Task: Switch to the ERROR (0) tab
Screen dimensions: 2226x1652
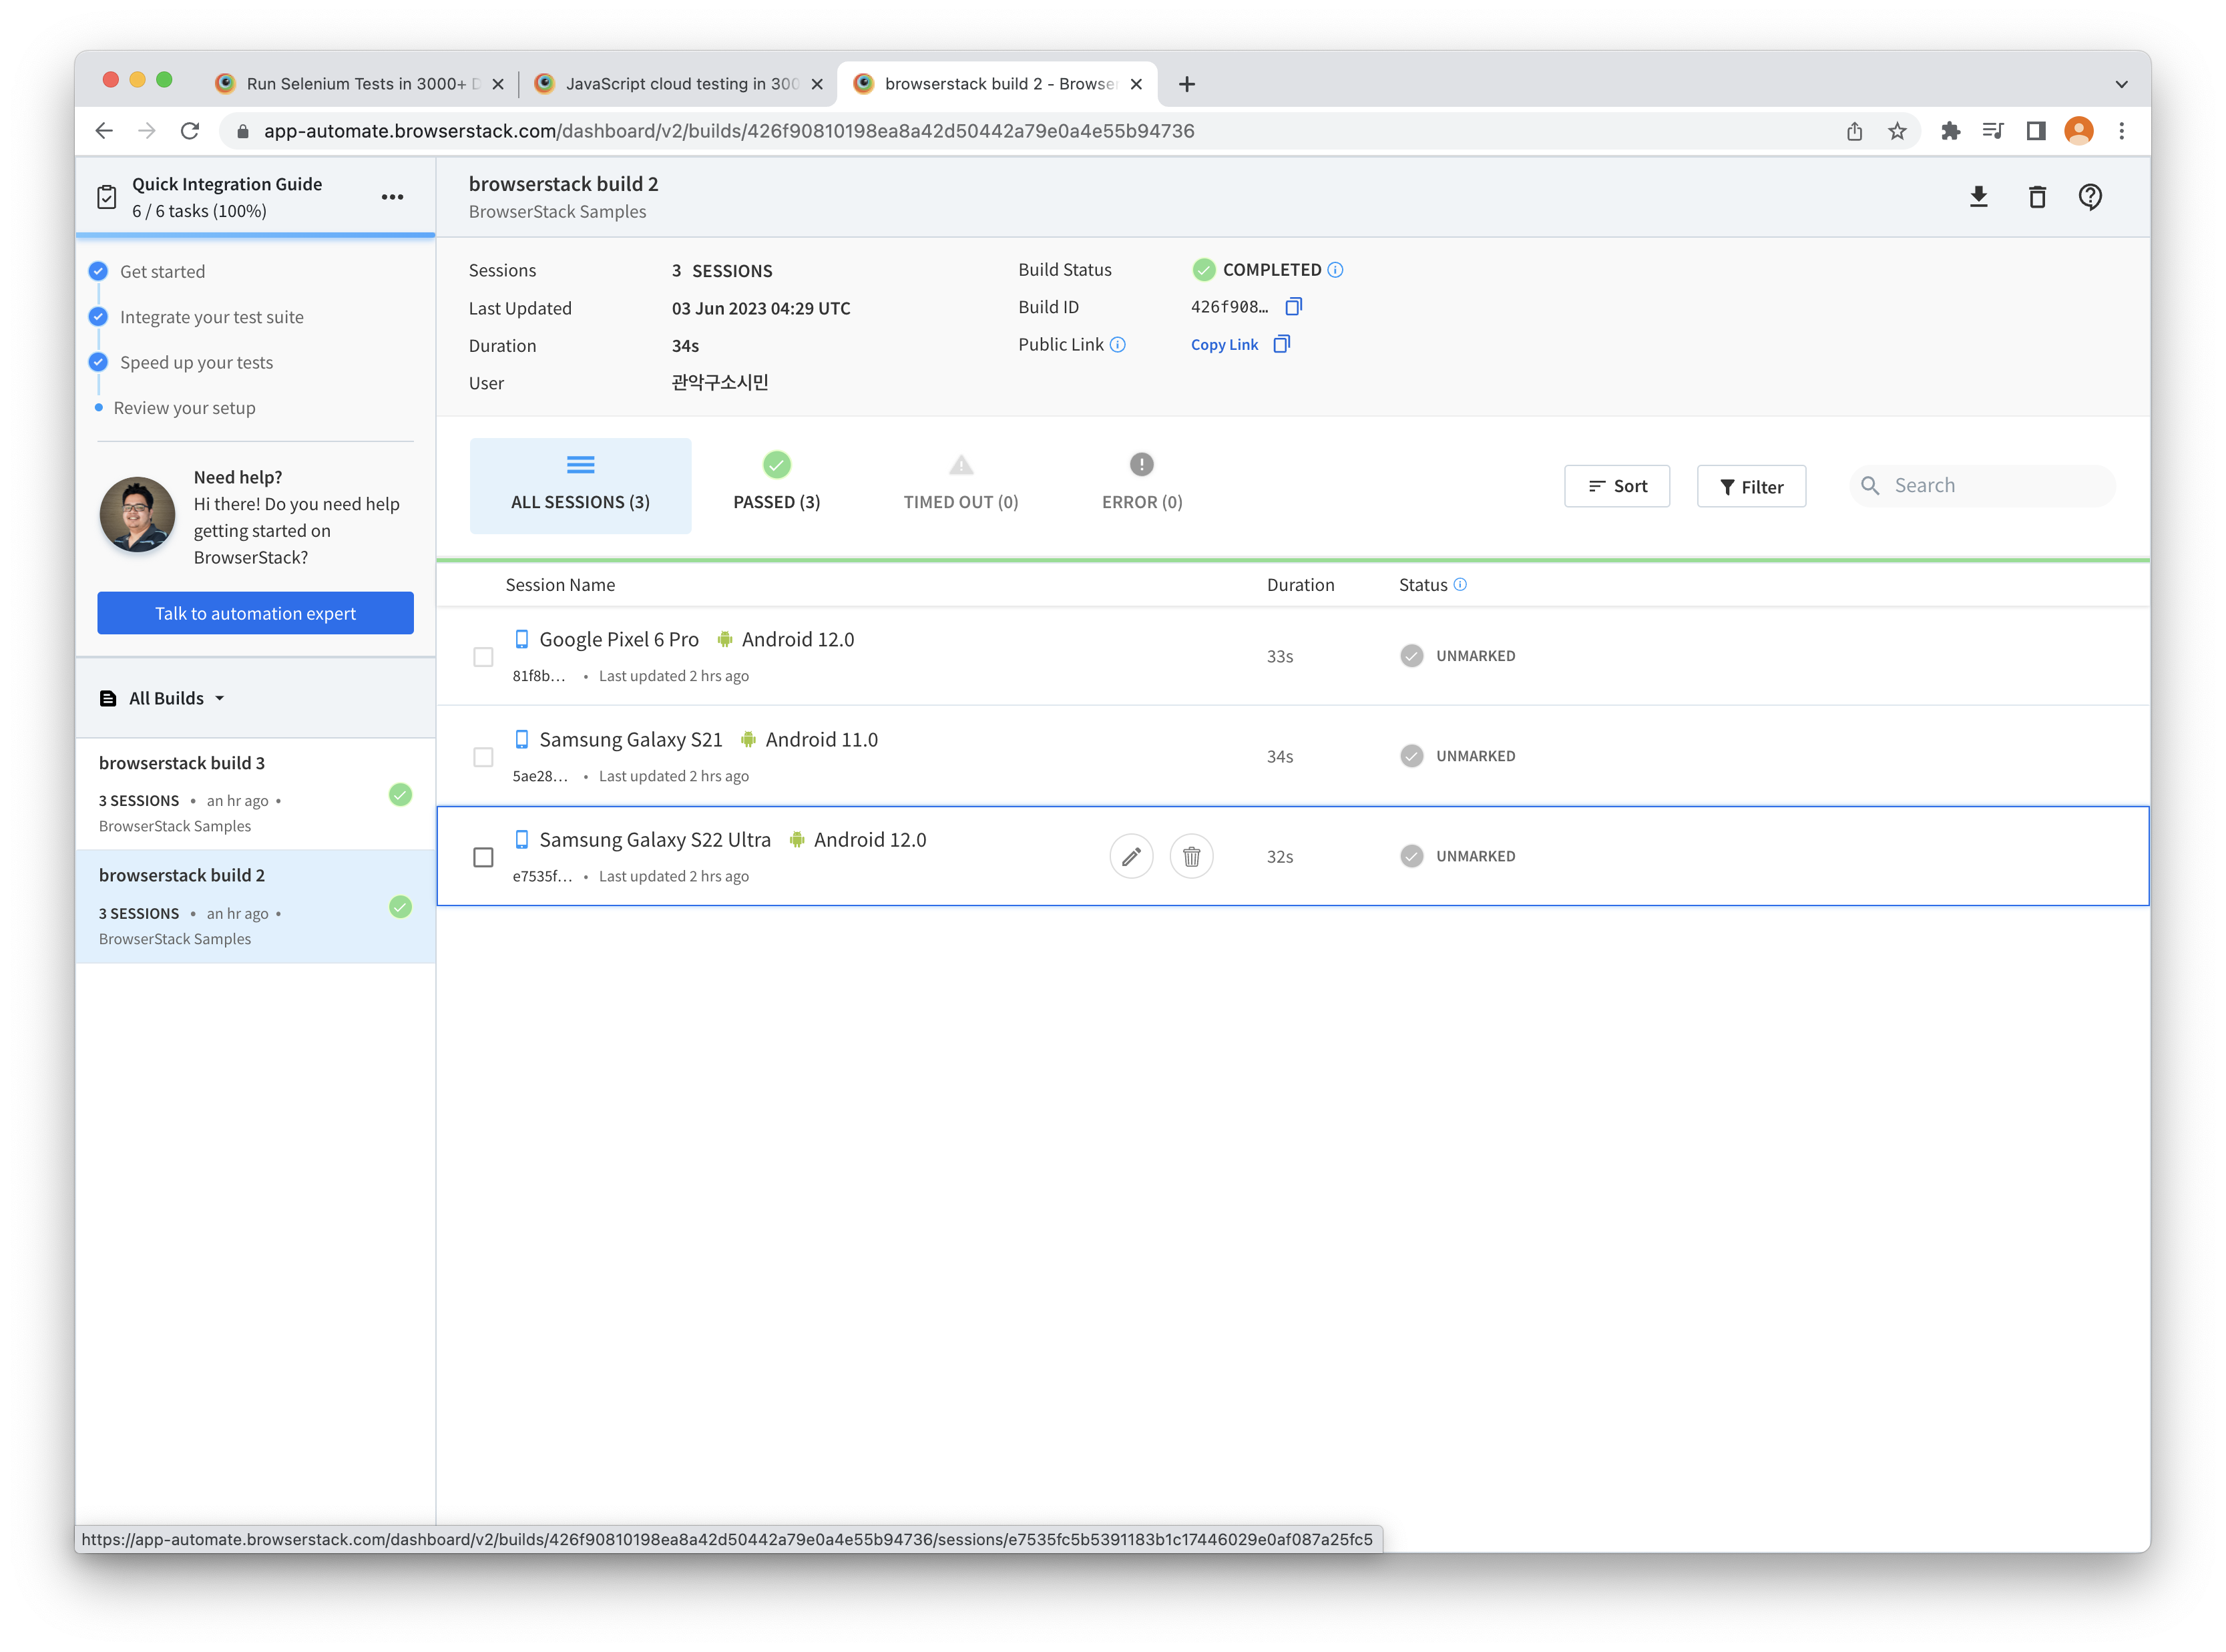Action: 1141,484
